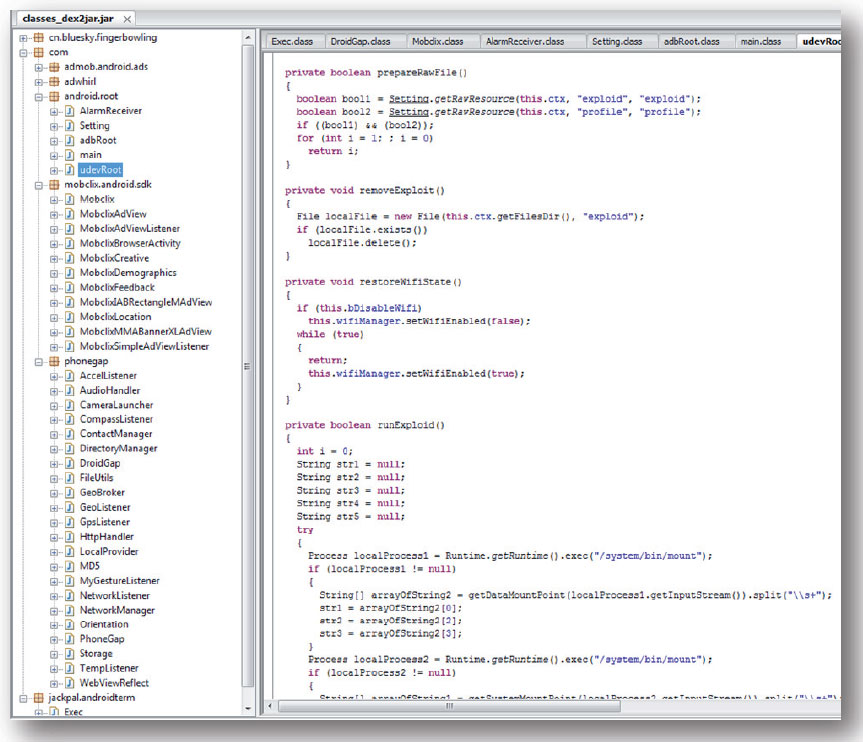Click the cn.bluesky.fingerbowling package icon
Image resolution: width=863 pixels, height=742 pixels.
point(39,37)
